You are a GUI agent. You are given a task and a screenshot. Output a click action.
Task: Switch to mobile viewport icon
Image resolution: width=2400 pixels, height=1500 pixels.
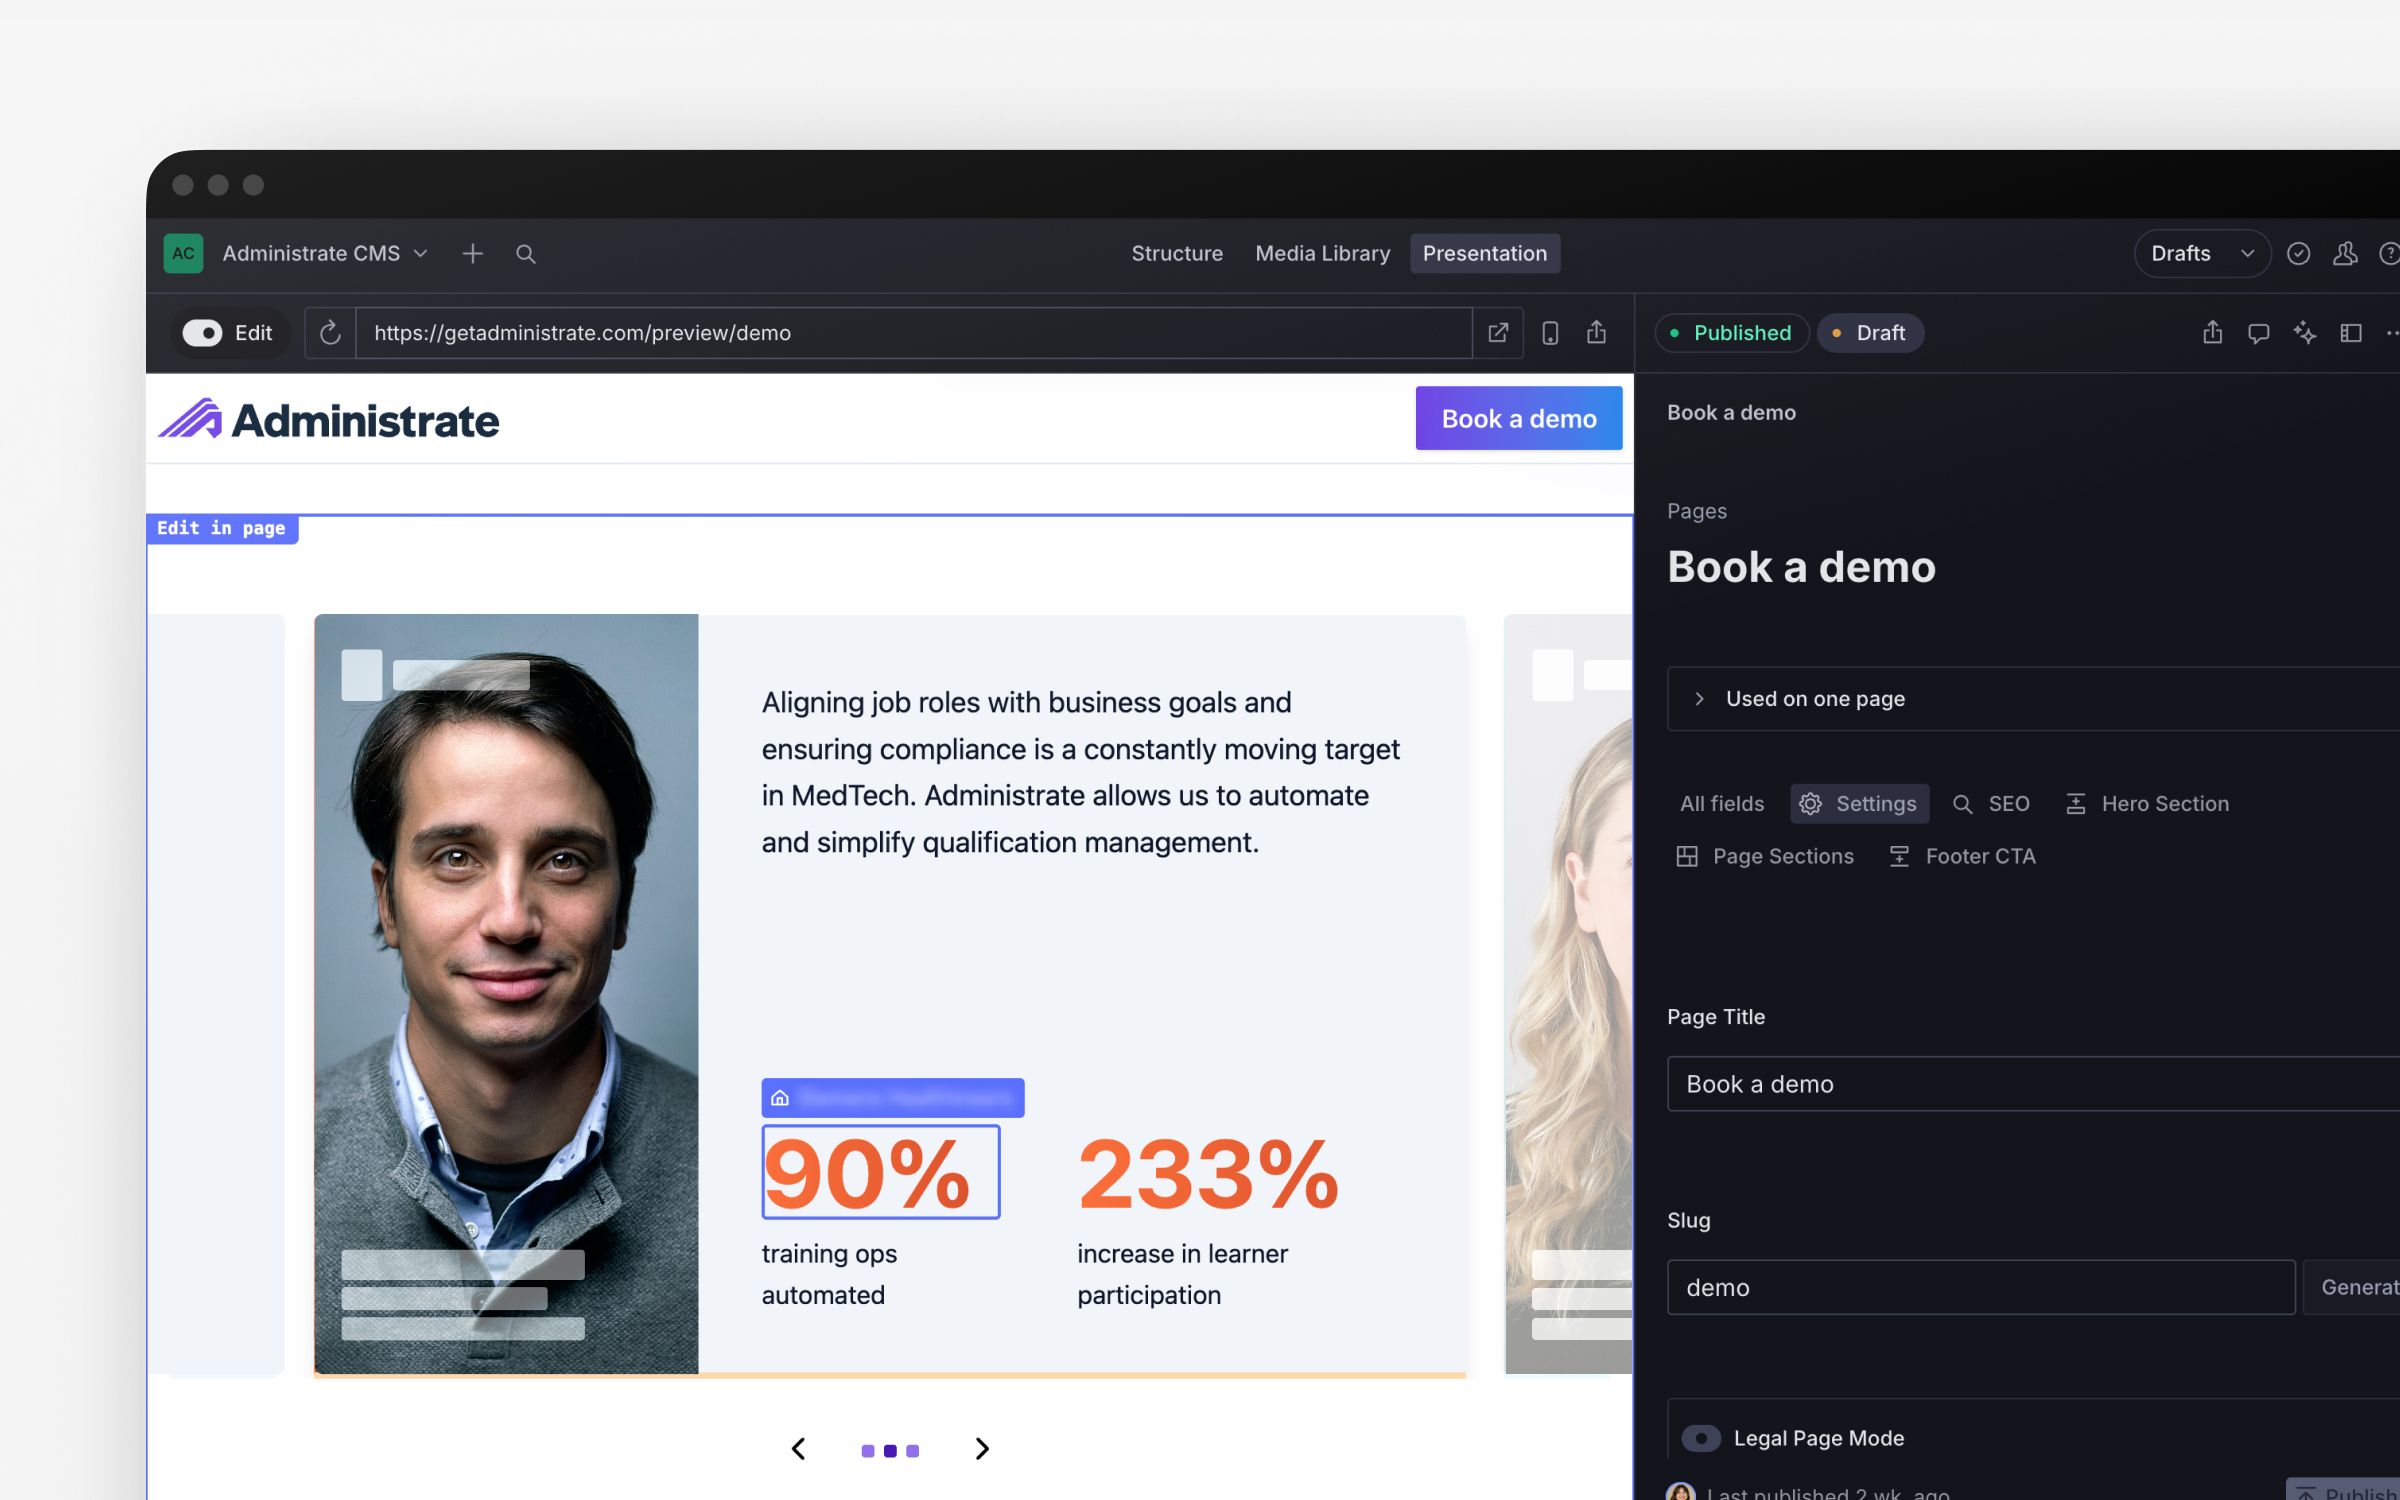coord(1550,333)
